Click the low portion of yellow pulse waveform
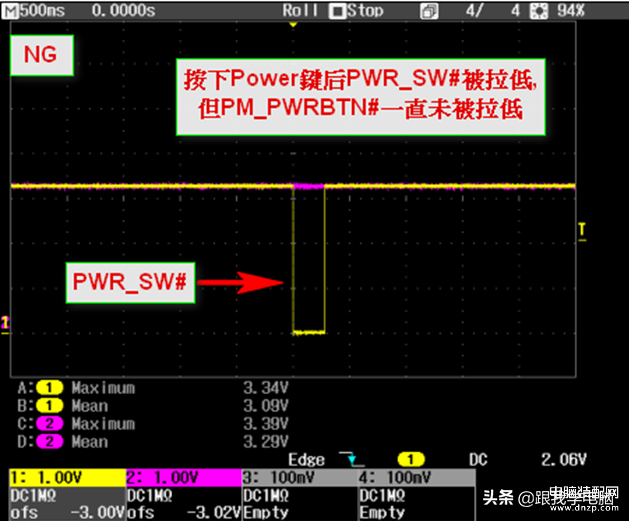 (309, 332)
